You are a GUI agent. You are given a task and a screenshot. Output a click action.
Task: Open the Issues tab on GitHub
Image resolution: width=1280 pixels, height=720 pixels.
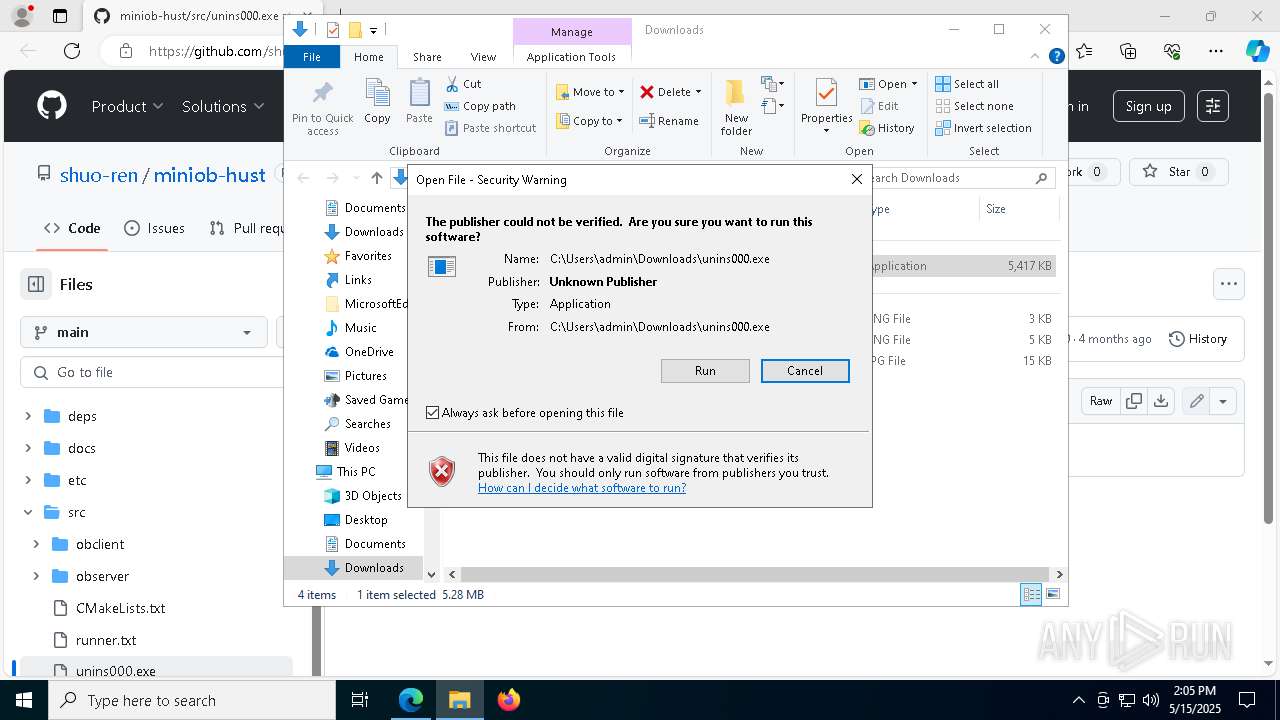point(155,228)
